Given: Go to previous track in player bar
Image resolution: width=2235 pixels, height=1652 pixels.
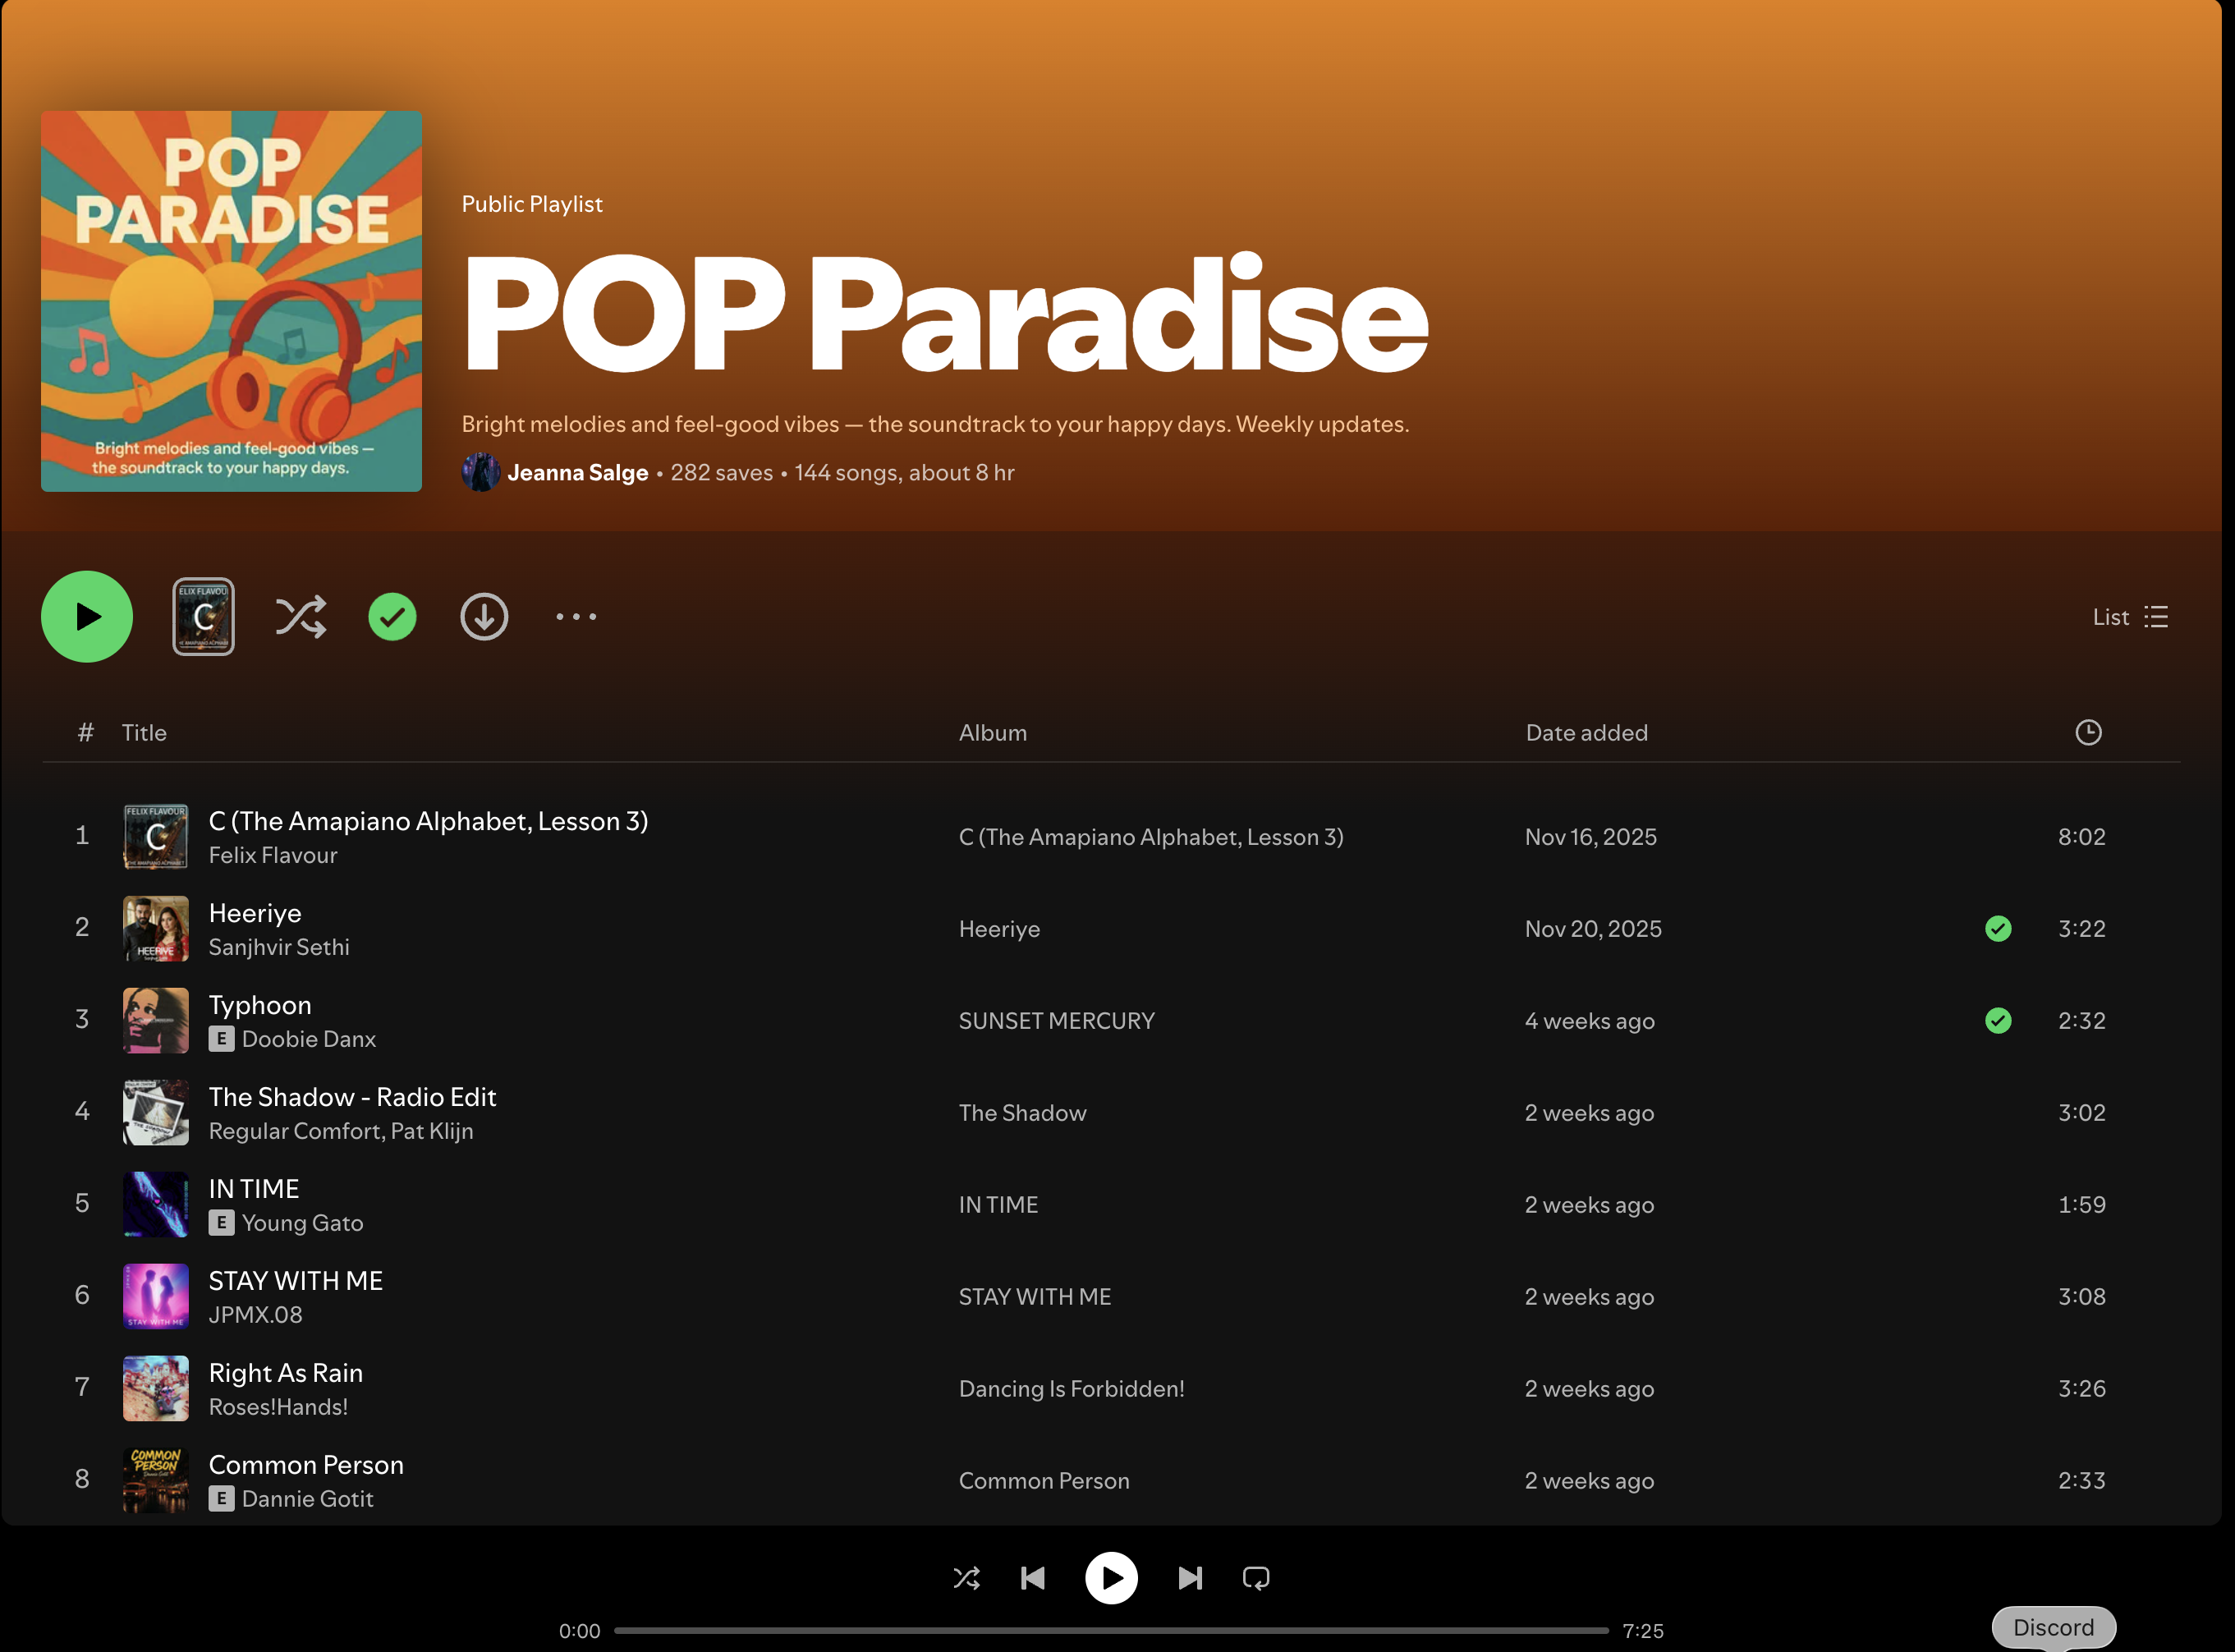Looking at the screenshot, I should [x=1033, y=1578].
